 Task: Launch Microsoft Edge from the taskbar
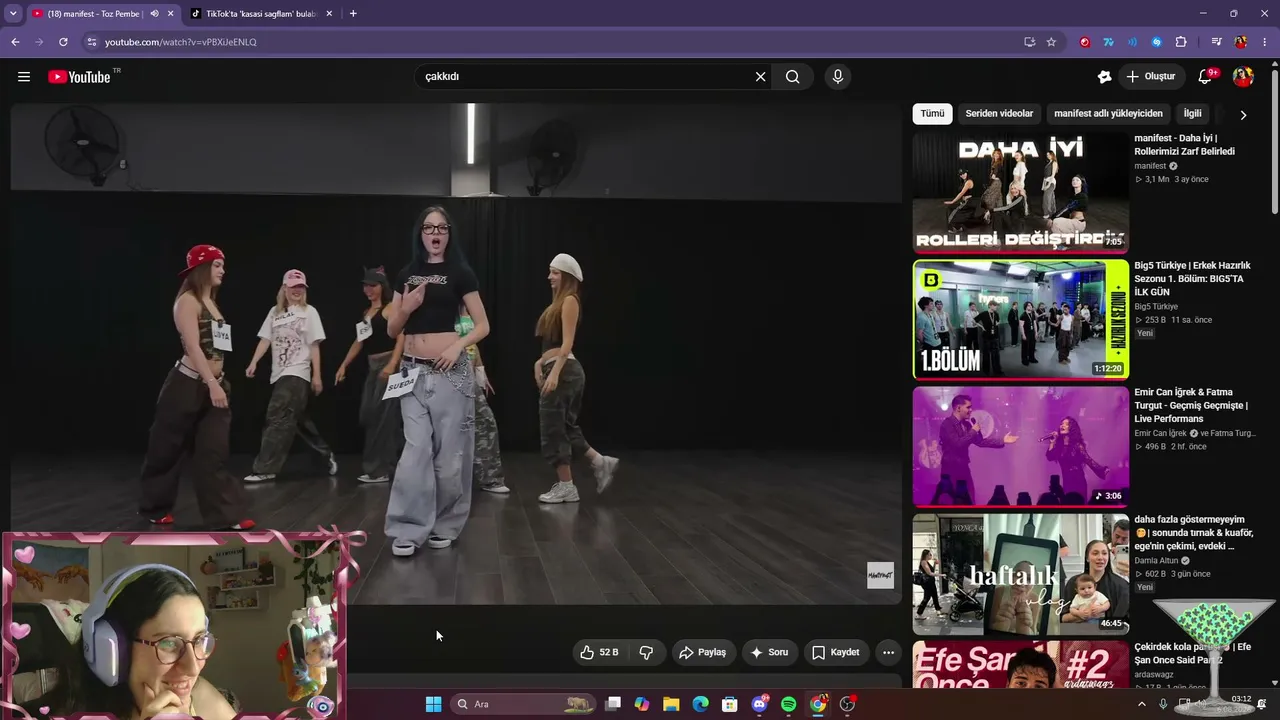coord(701,704)
